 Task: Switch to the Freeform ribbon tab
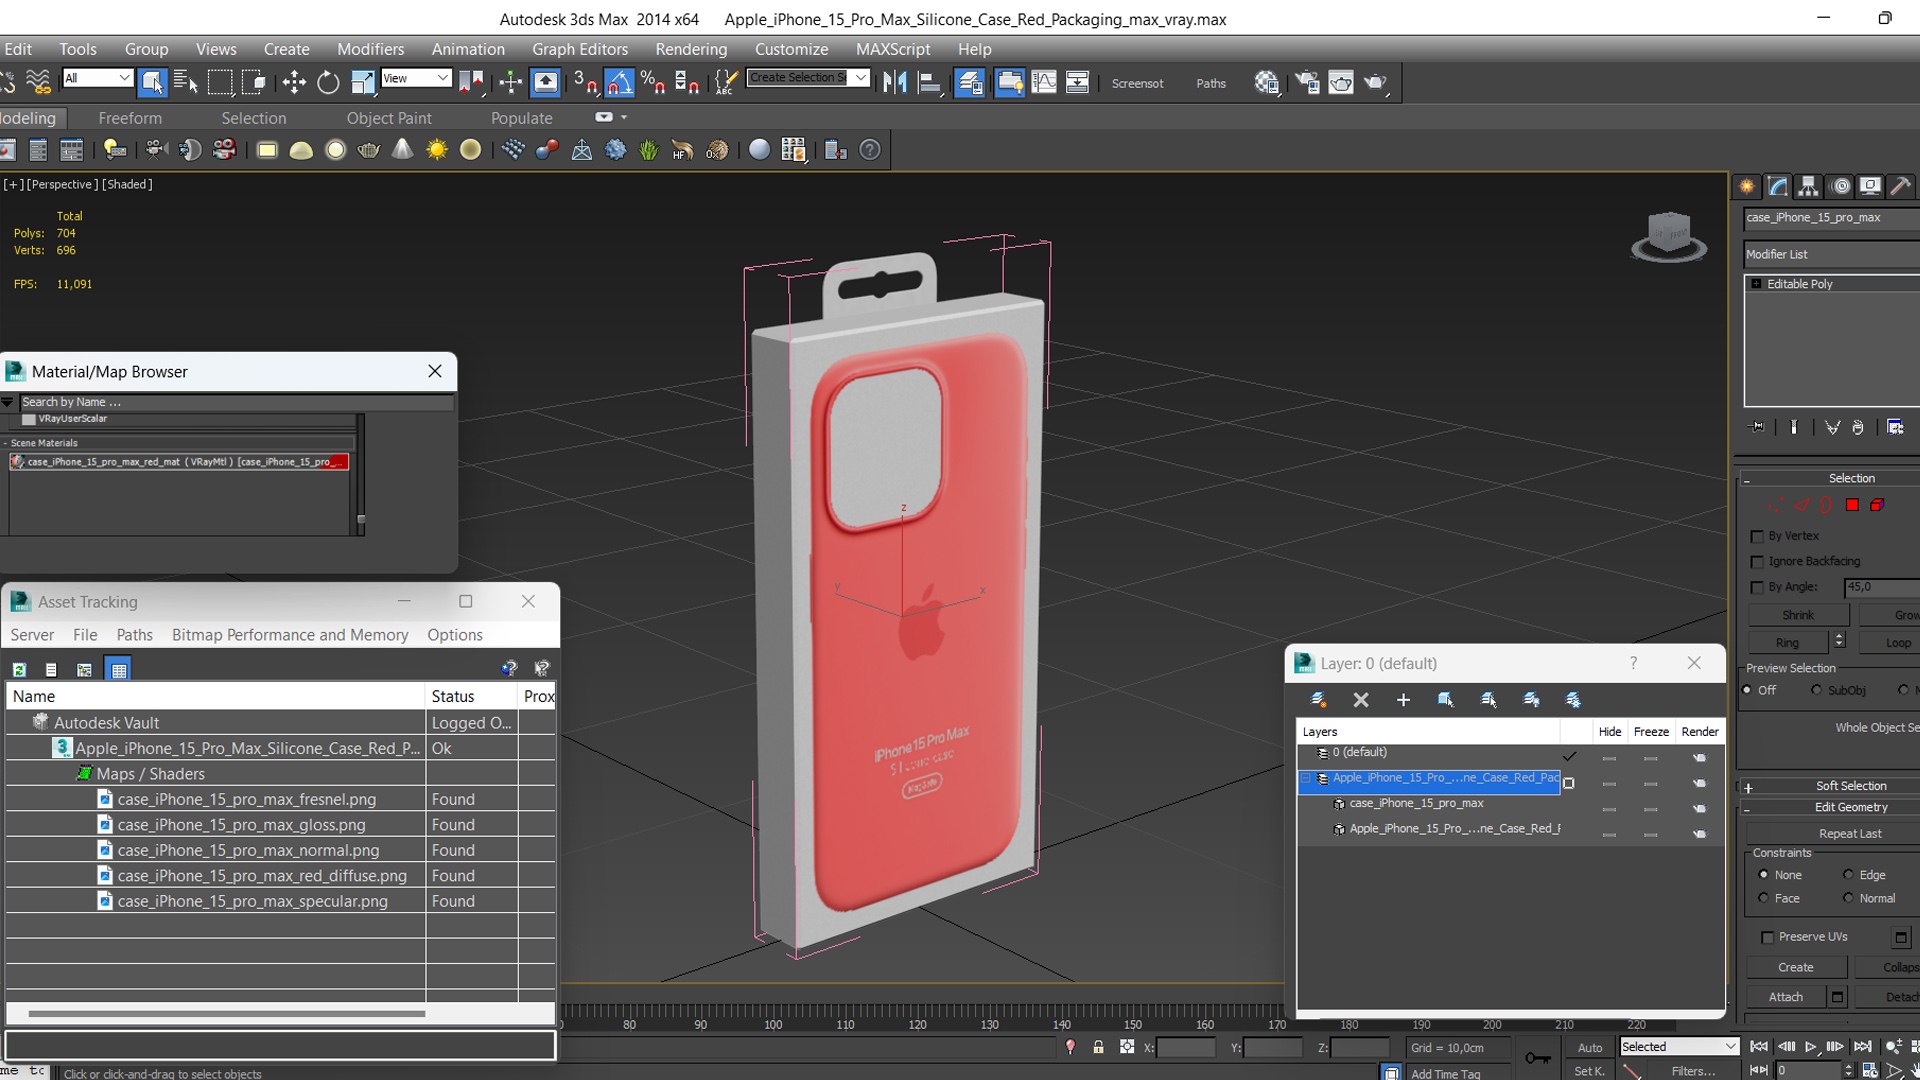coord(130,118)
